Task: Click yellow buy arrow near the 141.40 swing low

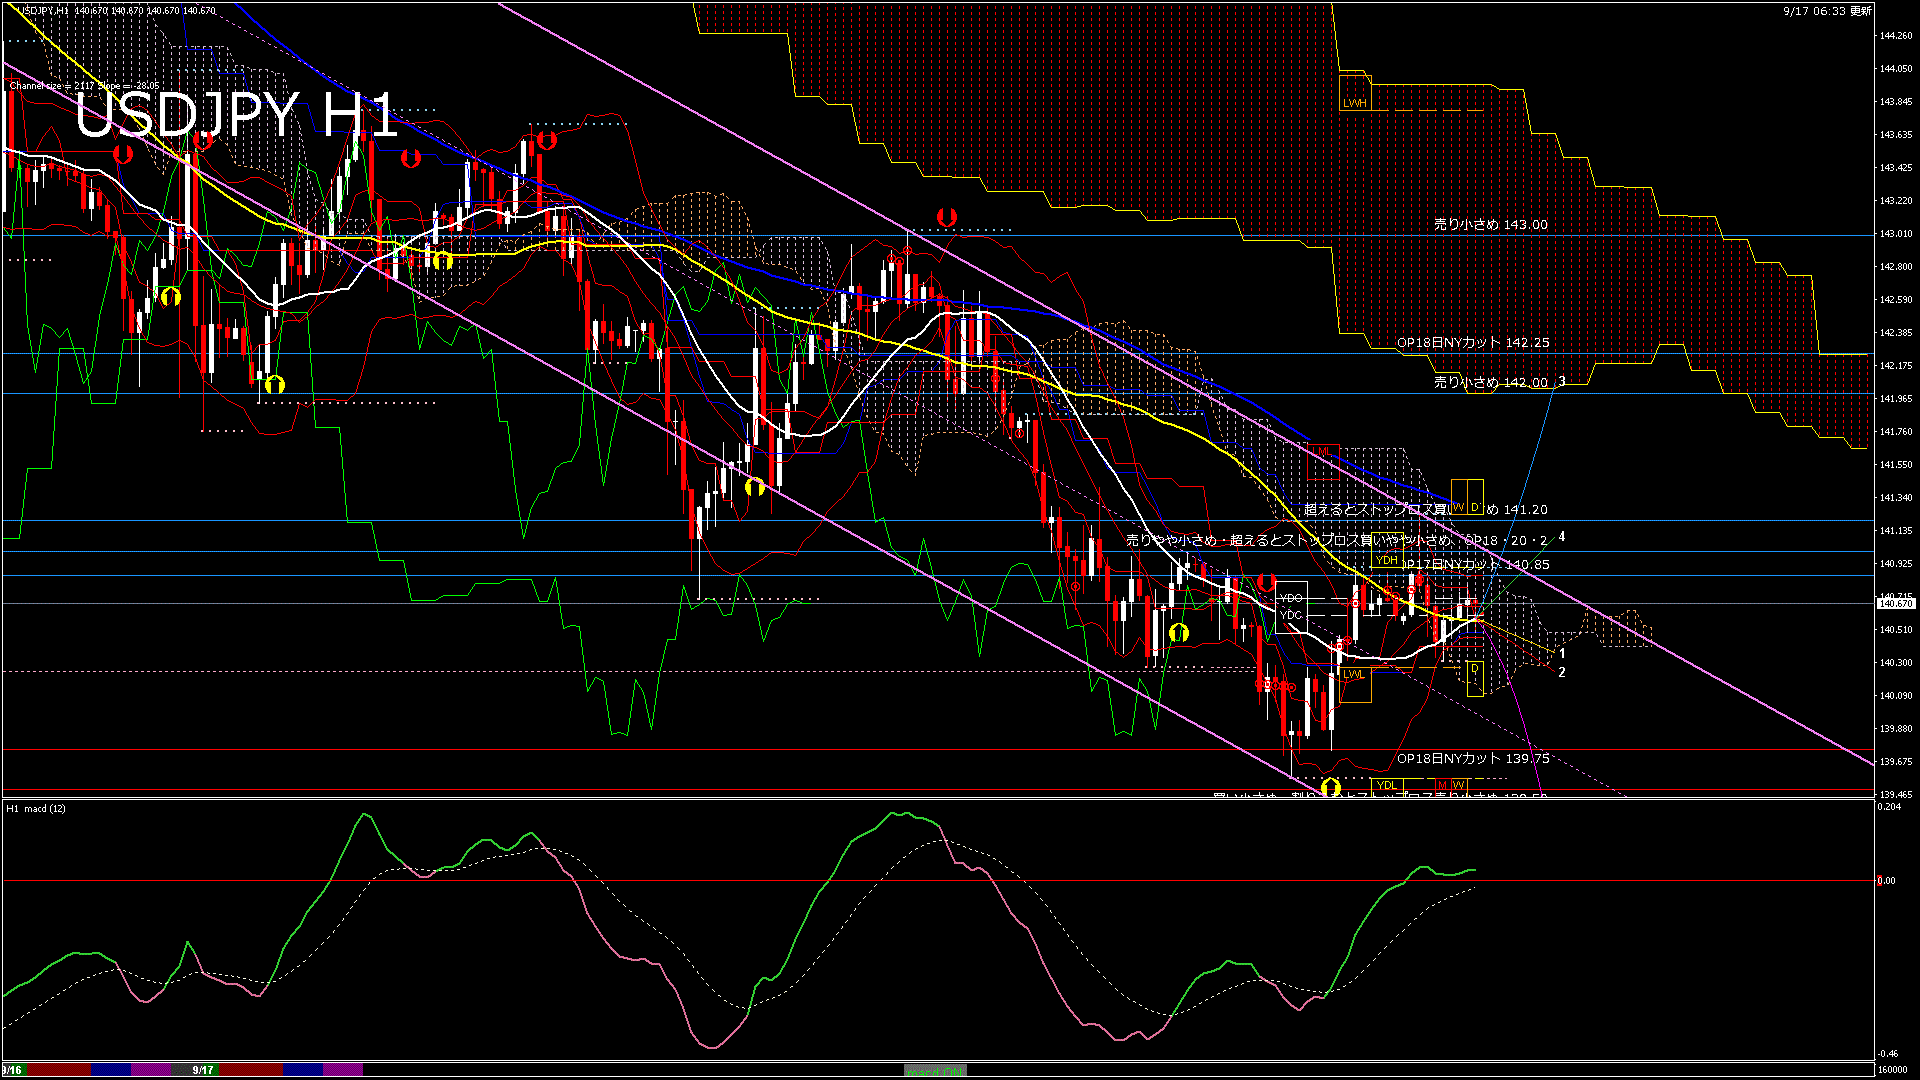Action: (755, 487)
